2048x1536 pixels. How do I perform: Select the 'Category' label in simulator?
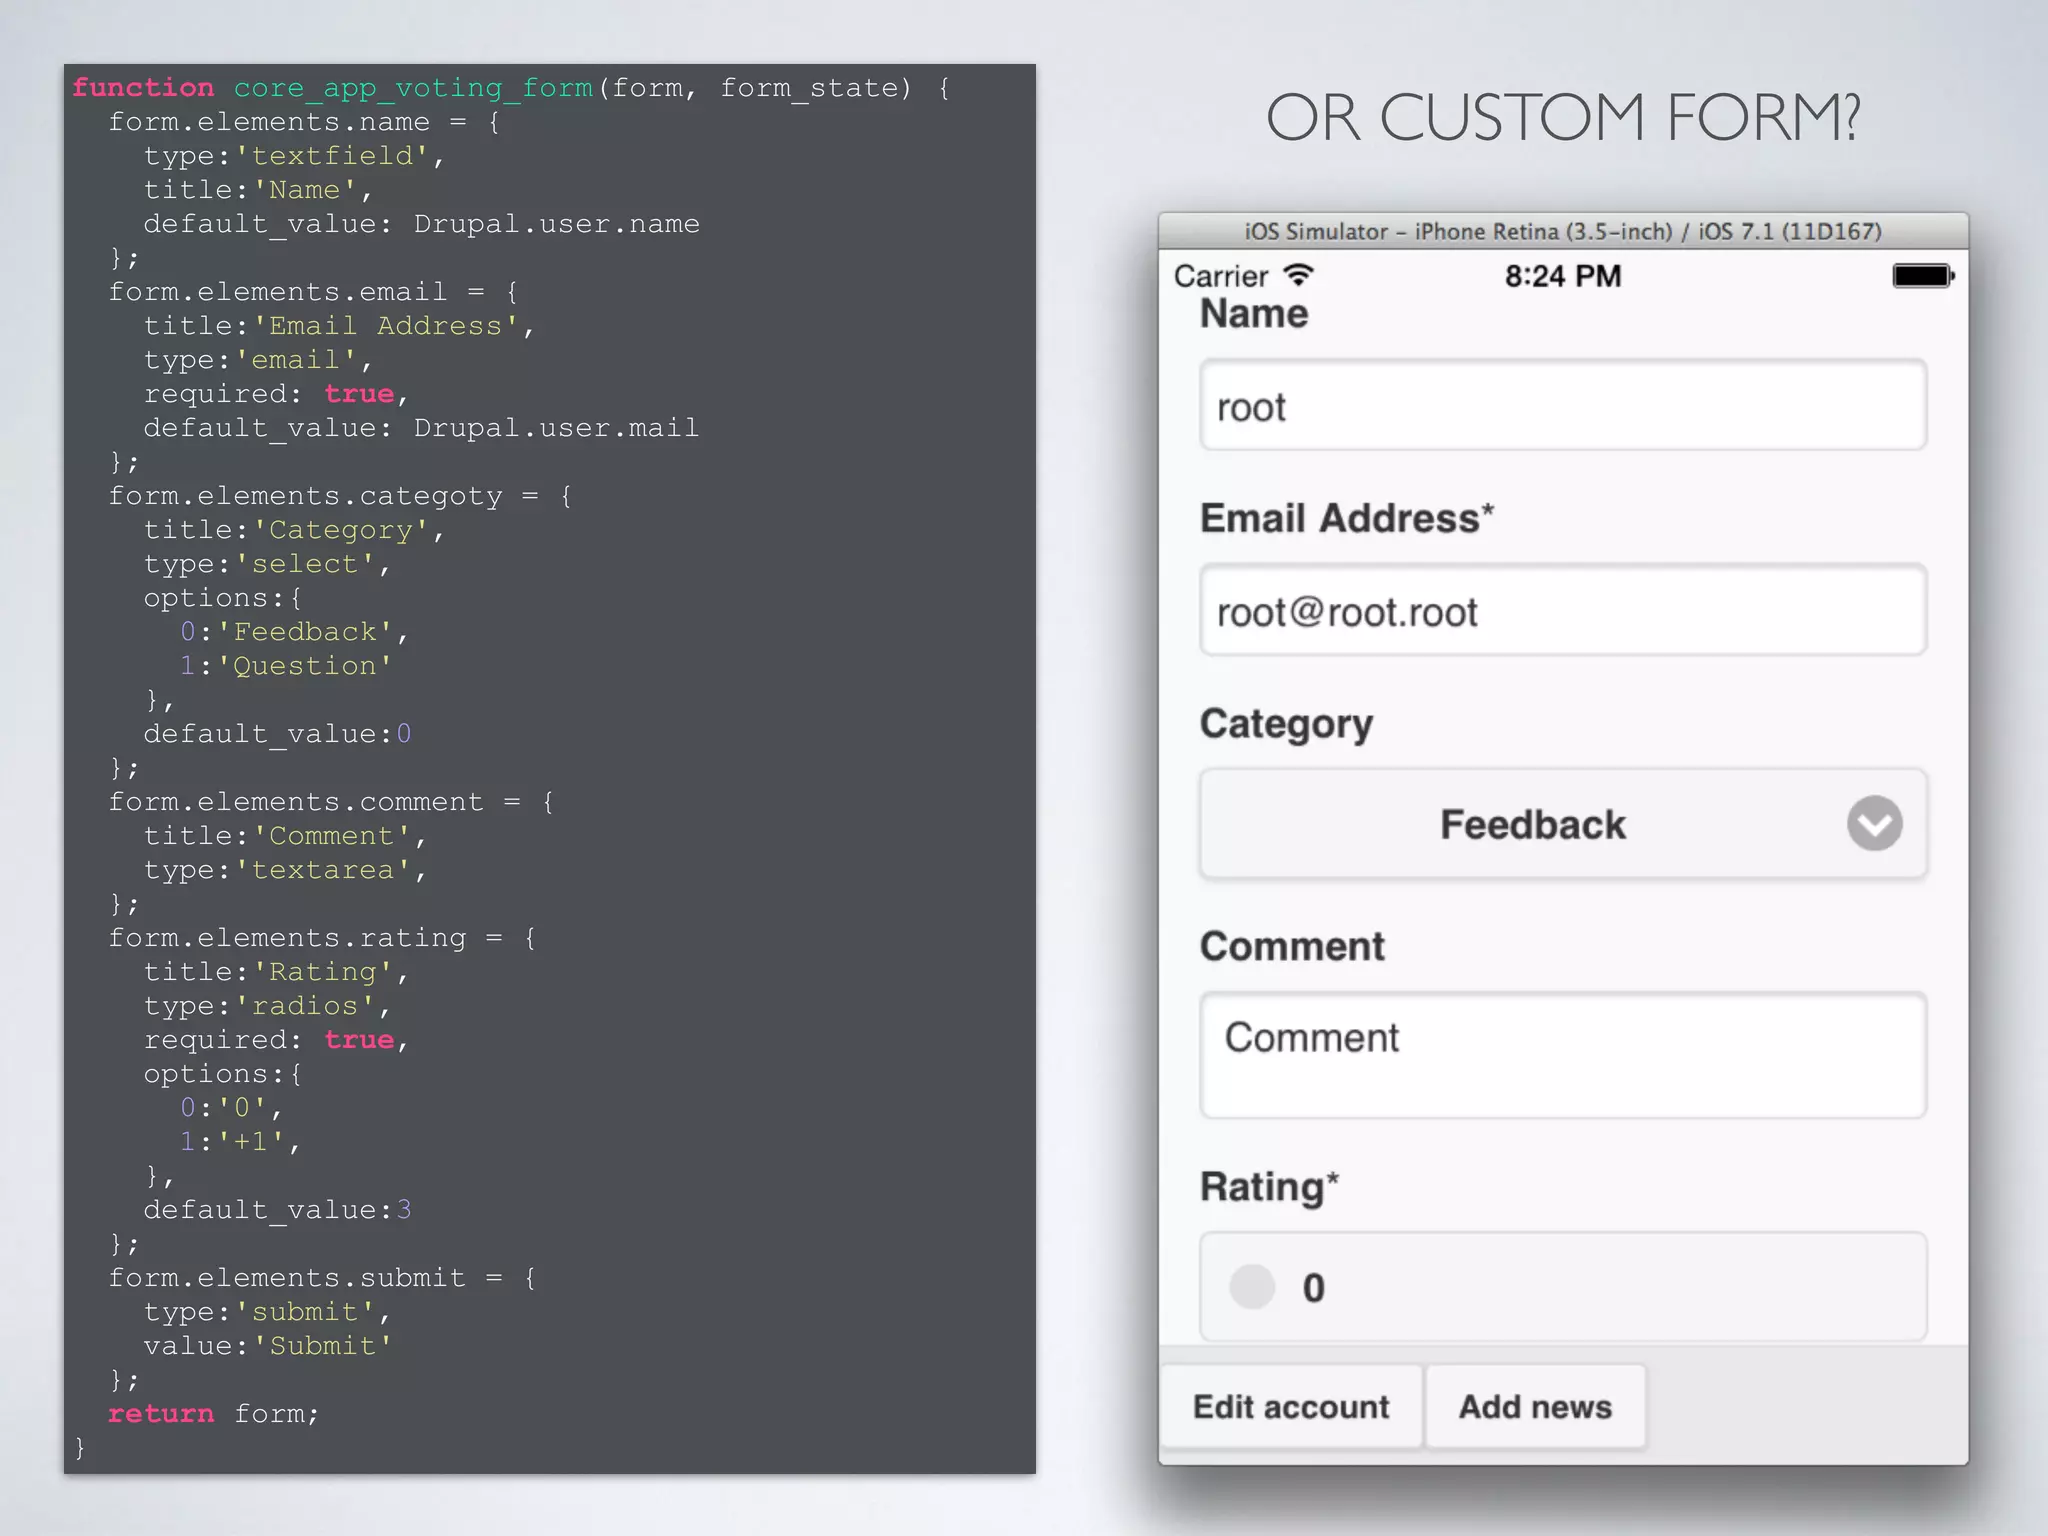tap(1286, 725)
